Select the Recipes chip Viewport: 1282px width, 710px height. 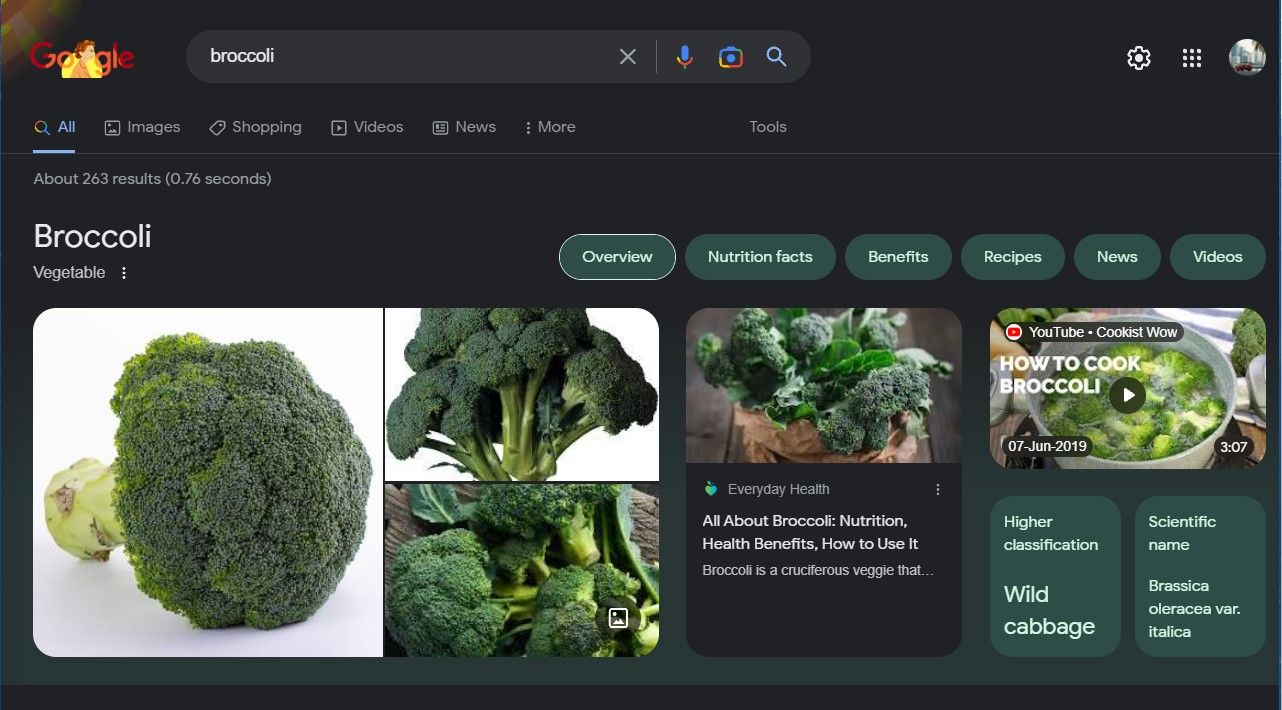[x=1012, y=257]
